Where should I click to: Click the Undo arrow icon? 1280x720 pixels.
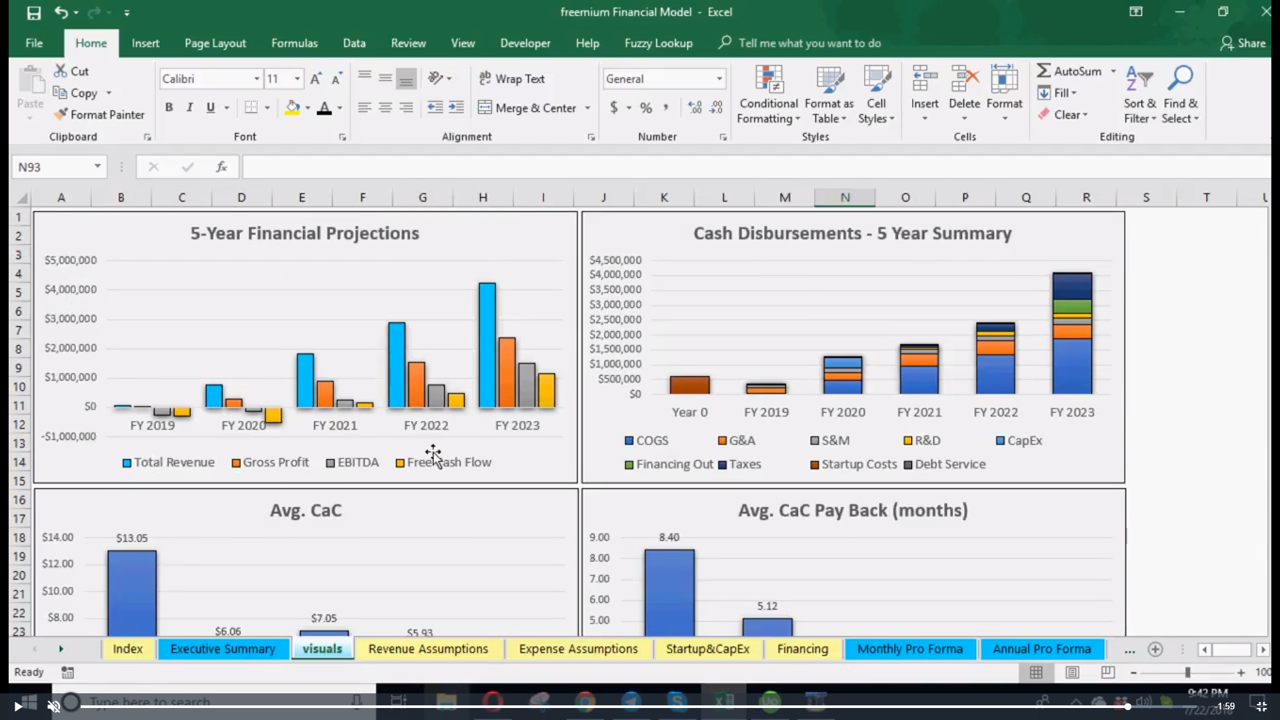(x=62, y=13)
